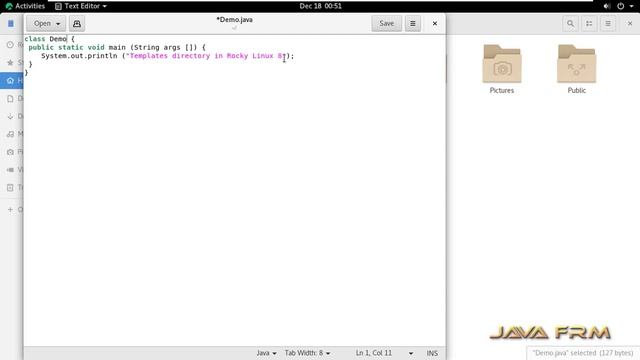Select Recent in Files sidebar
This screenshot has width=640, height=360.
click(x=12, y=44)
